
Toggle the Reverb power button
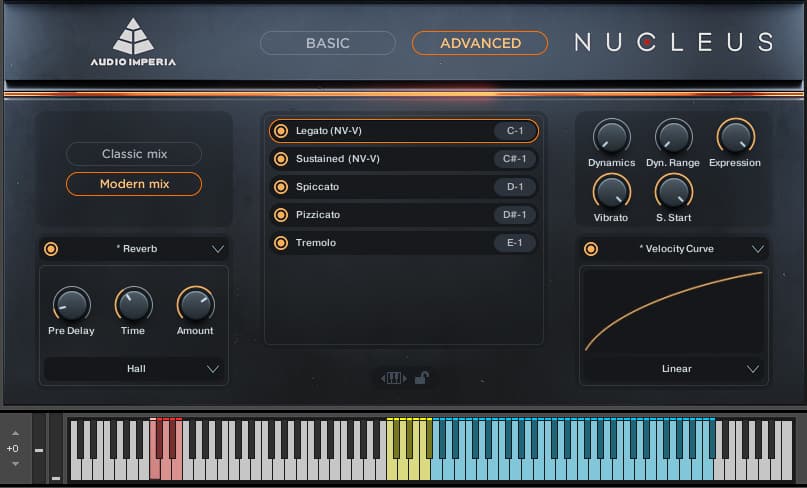(51, 249)
